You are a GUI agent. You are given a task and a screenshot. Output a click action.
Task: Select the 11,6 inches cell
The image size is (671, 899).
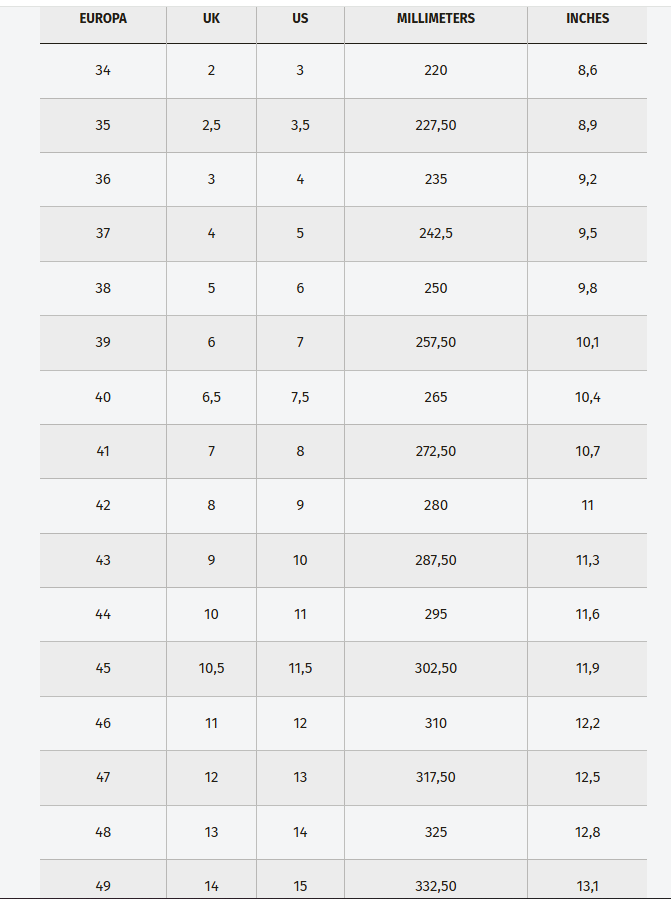pyautogui.click(x=587, y=614)
